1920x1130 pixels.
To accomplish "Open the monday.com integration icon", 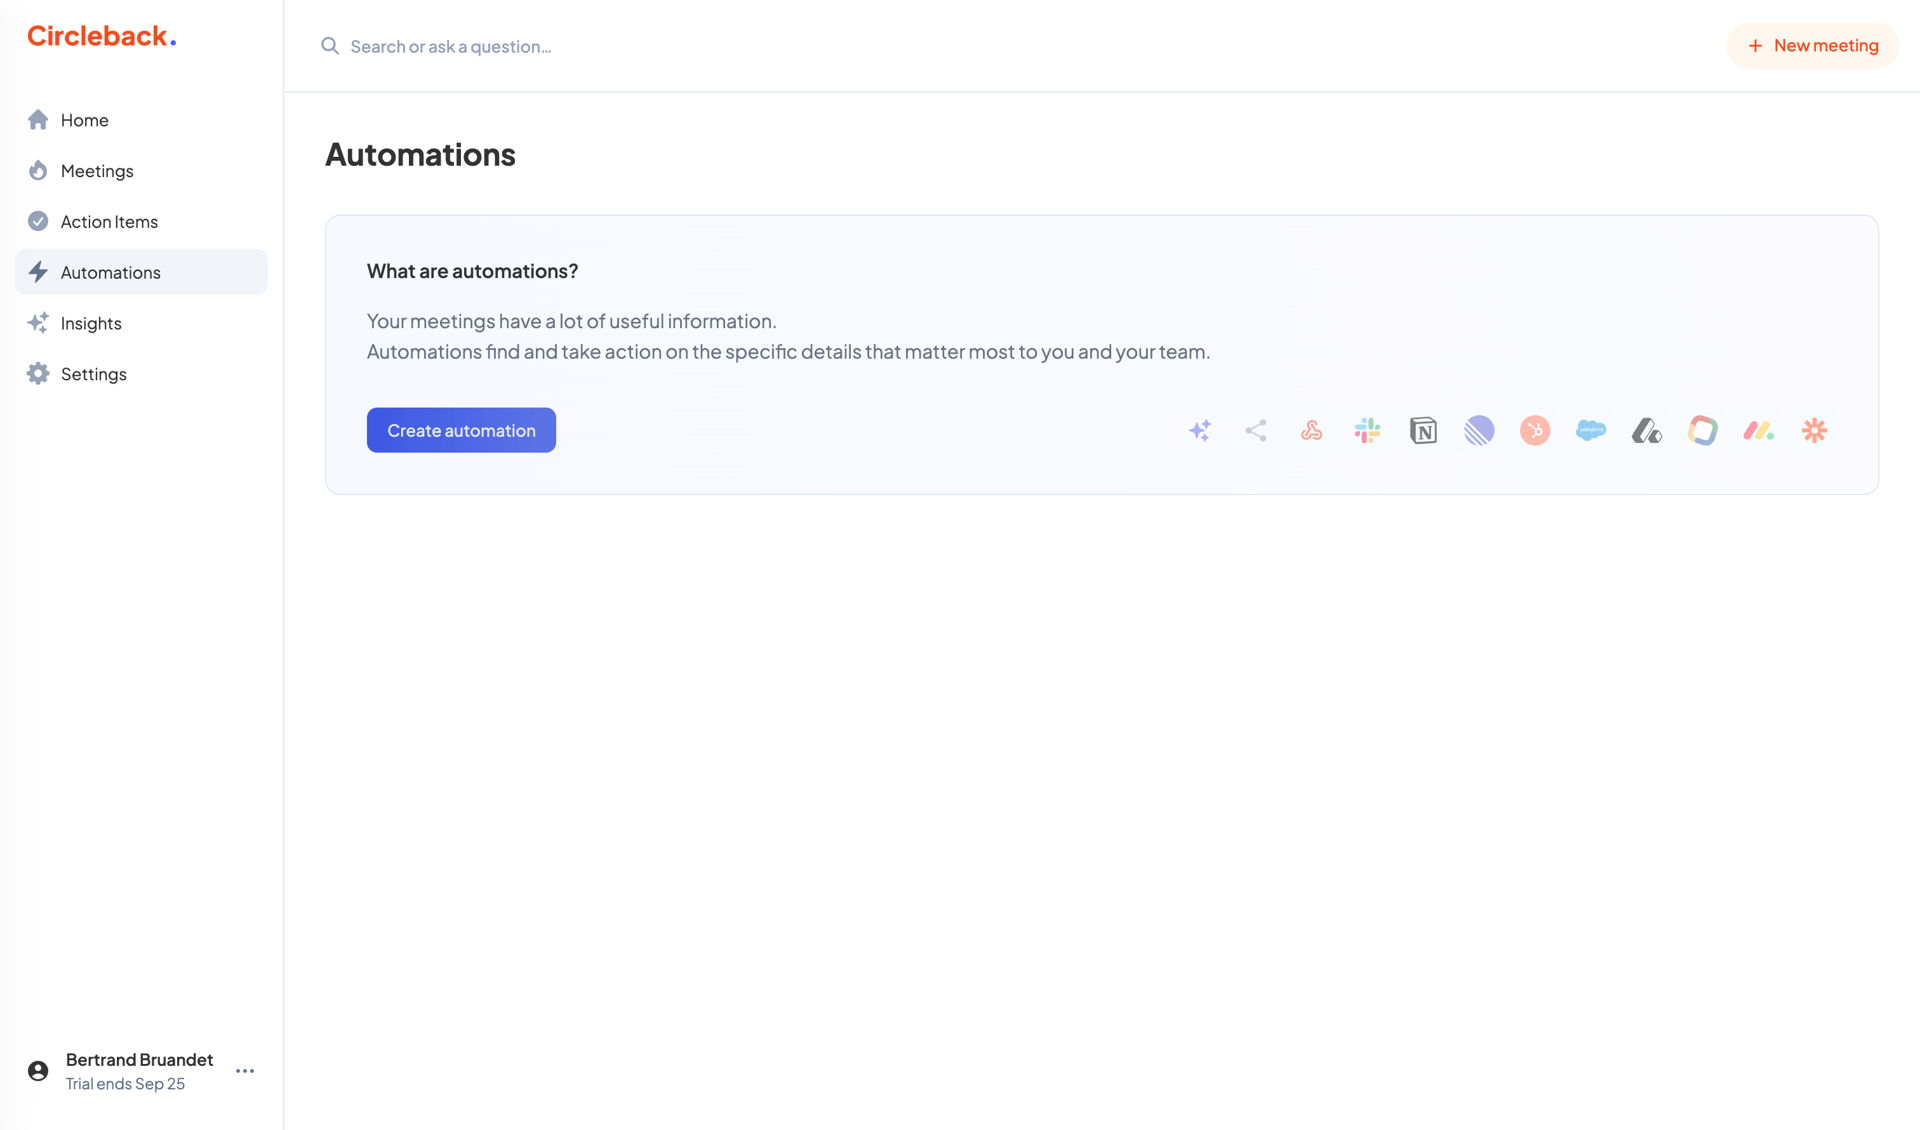I will (x=1759, y=430).
